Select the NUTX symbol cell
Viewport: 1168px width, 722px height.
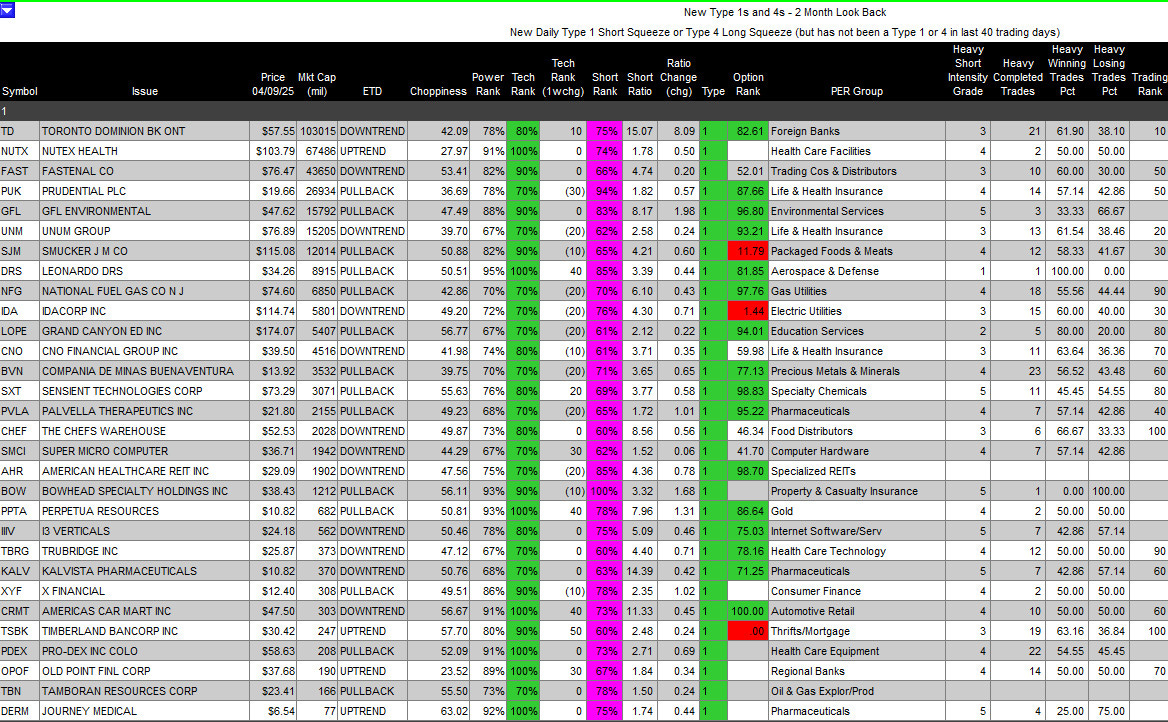tap(19, 151)
